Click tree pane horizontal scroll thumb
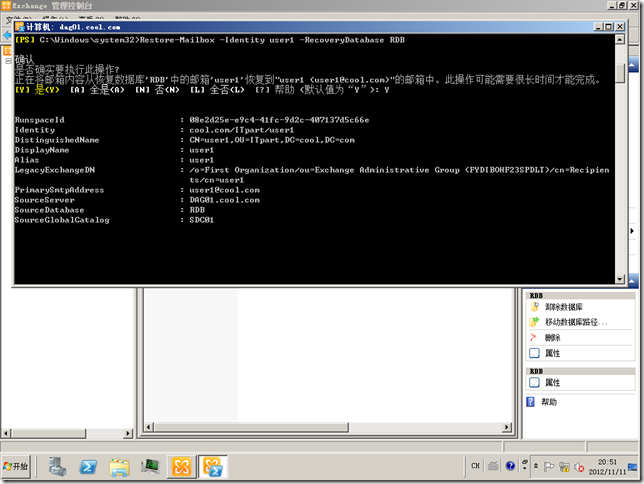The height and width of the screenshot is (484, 644). [x=48, y=433]
